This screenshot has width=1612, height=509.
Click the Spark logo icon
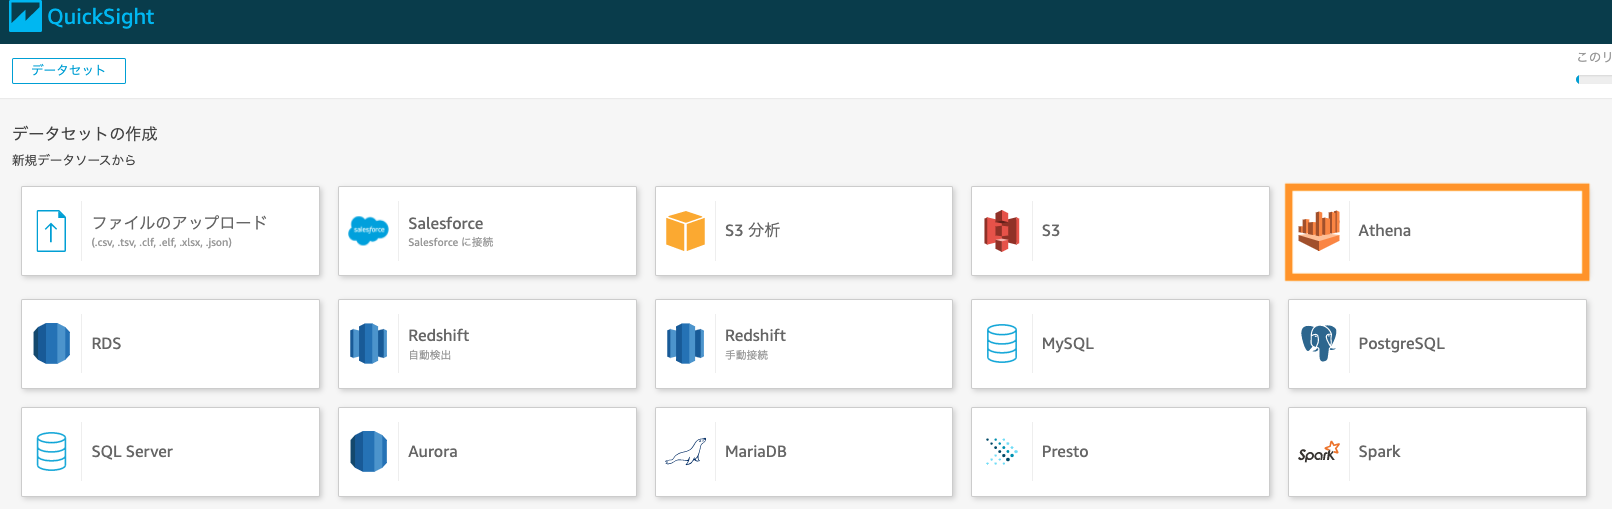click(1318, 452)
